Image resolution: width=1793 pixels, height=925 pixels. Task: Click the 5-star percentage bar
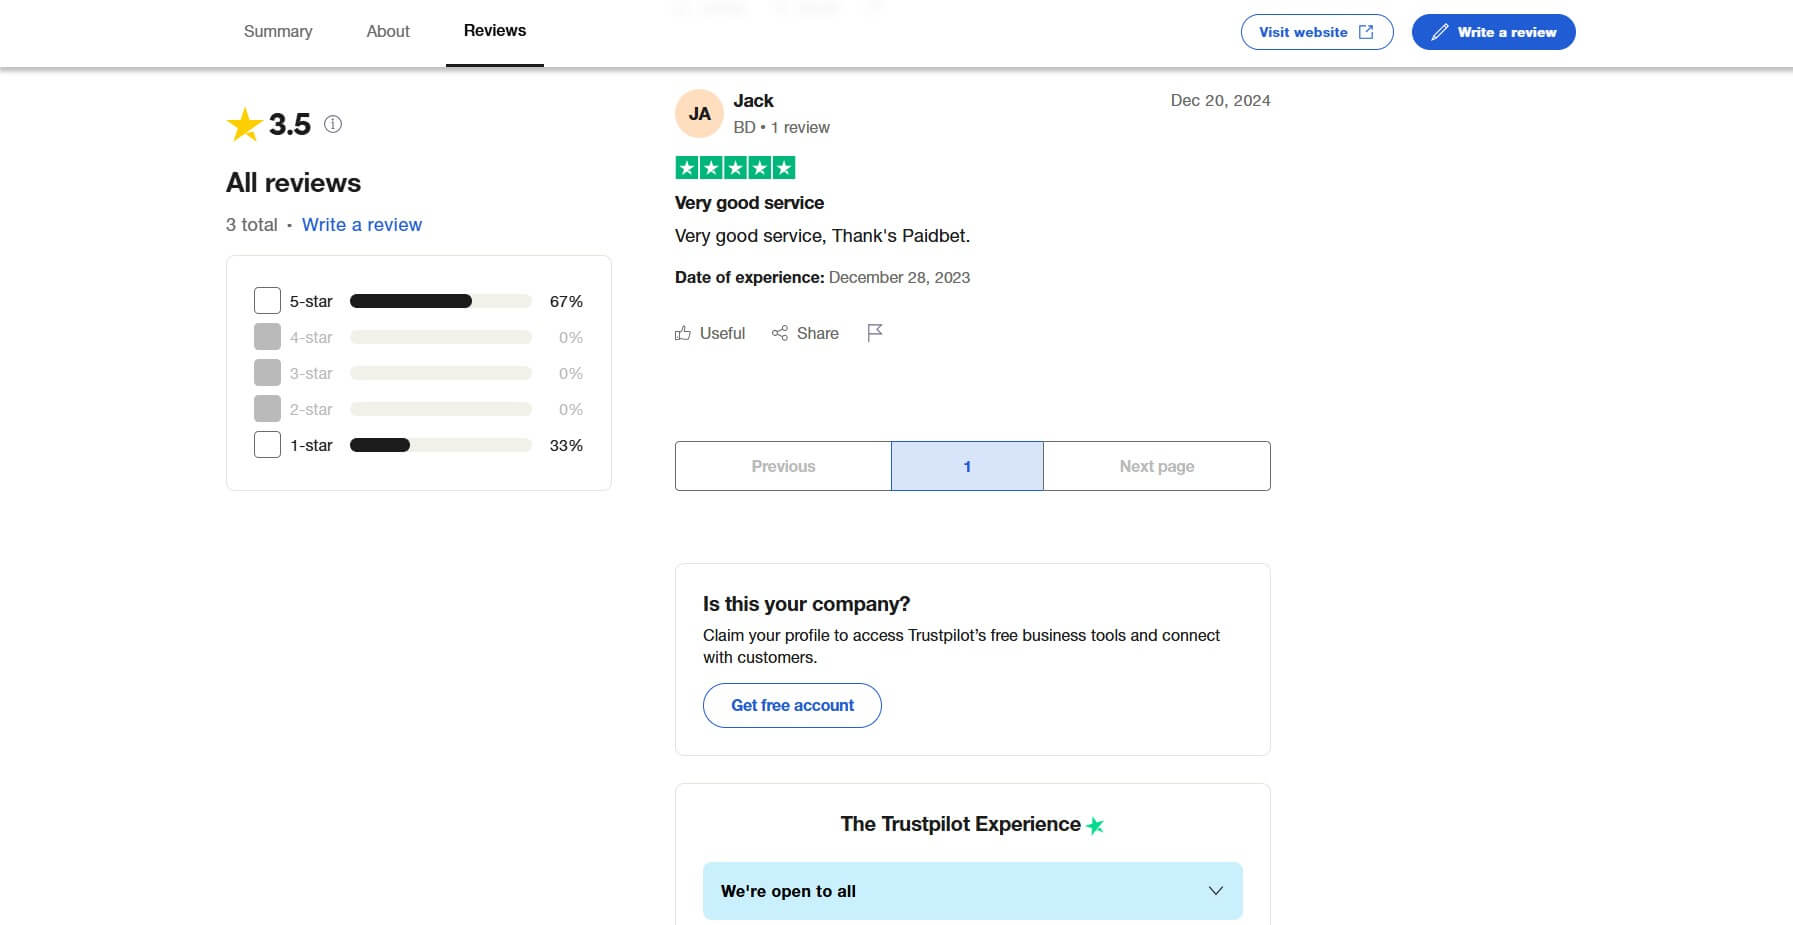(x=440, y=301)
